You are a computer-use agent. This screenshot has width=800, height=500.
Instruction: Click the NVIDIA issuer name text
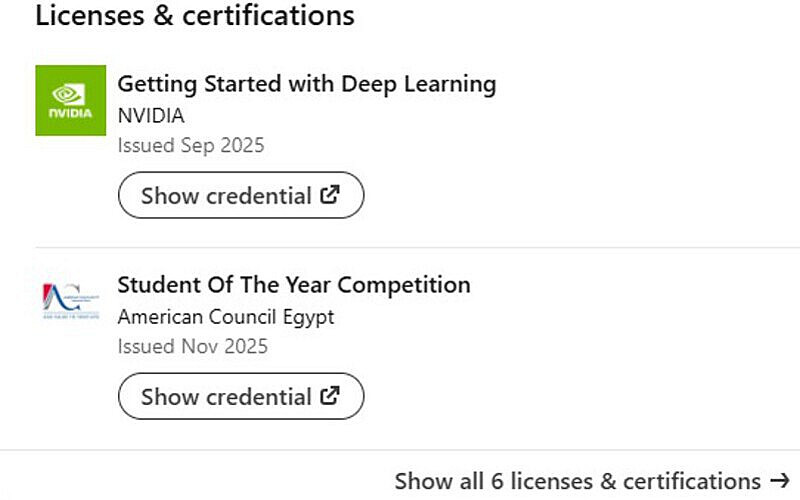click(x=151, y=115)
